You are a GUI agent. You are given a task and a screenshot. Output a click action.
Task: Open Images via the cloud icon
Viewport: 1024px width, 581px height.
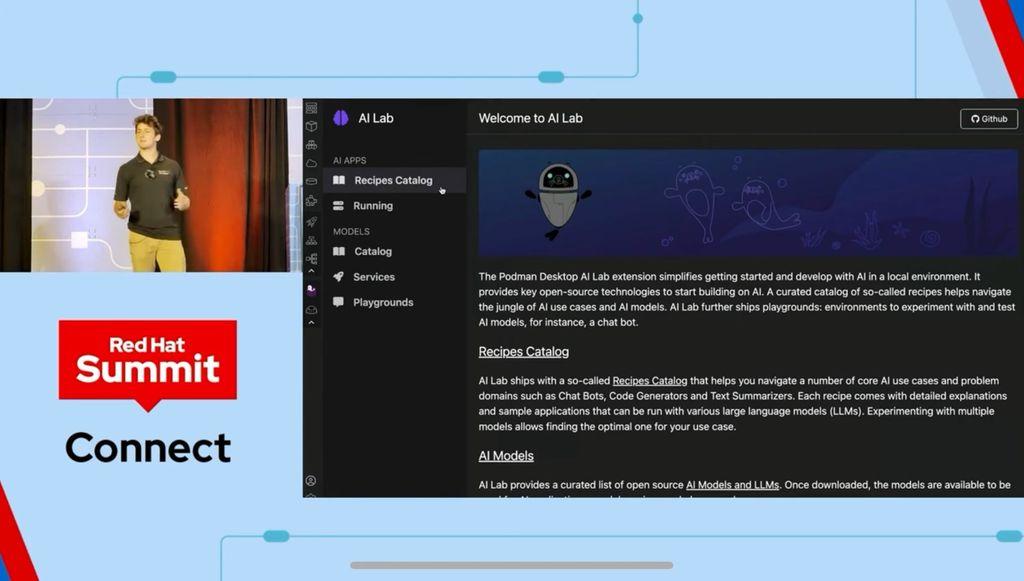(x=312, y=163)
